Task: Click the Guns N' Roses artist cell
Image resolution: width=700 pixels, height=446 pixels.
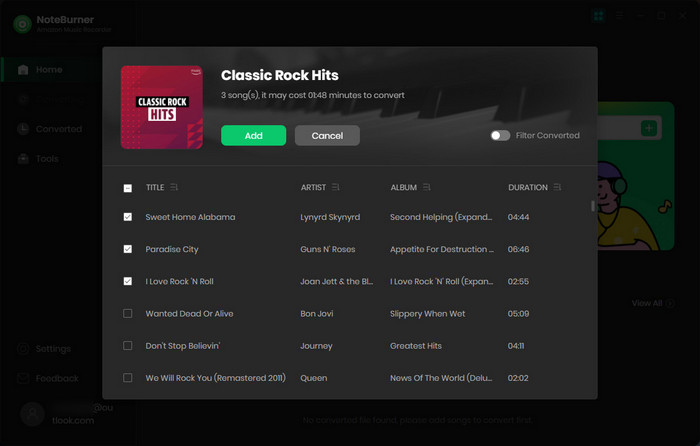Action: 328,249
